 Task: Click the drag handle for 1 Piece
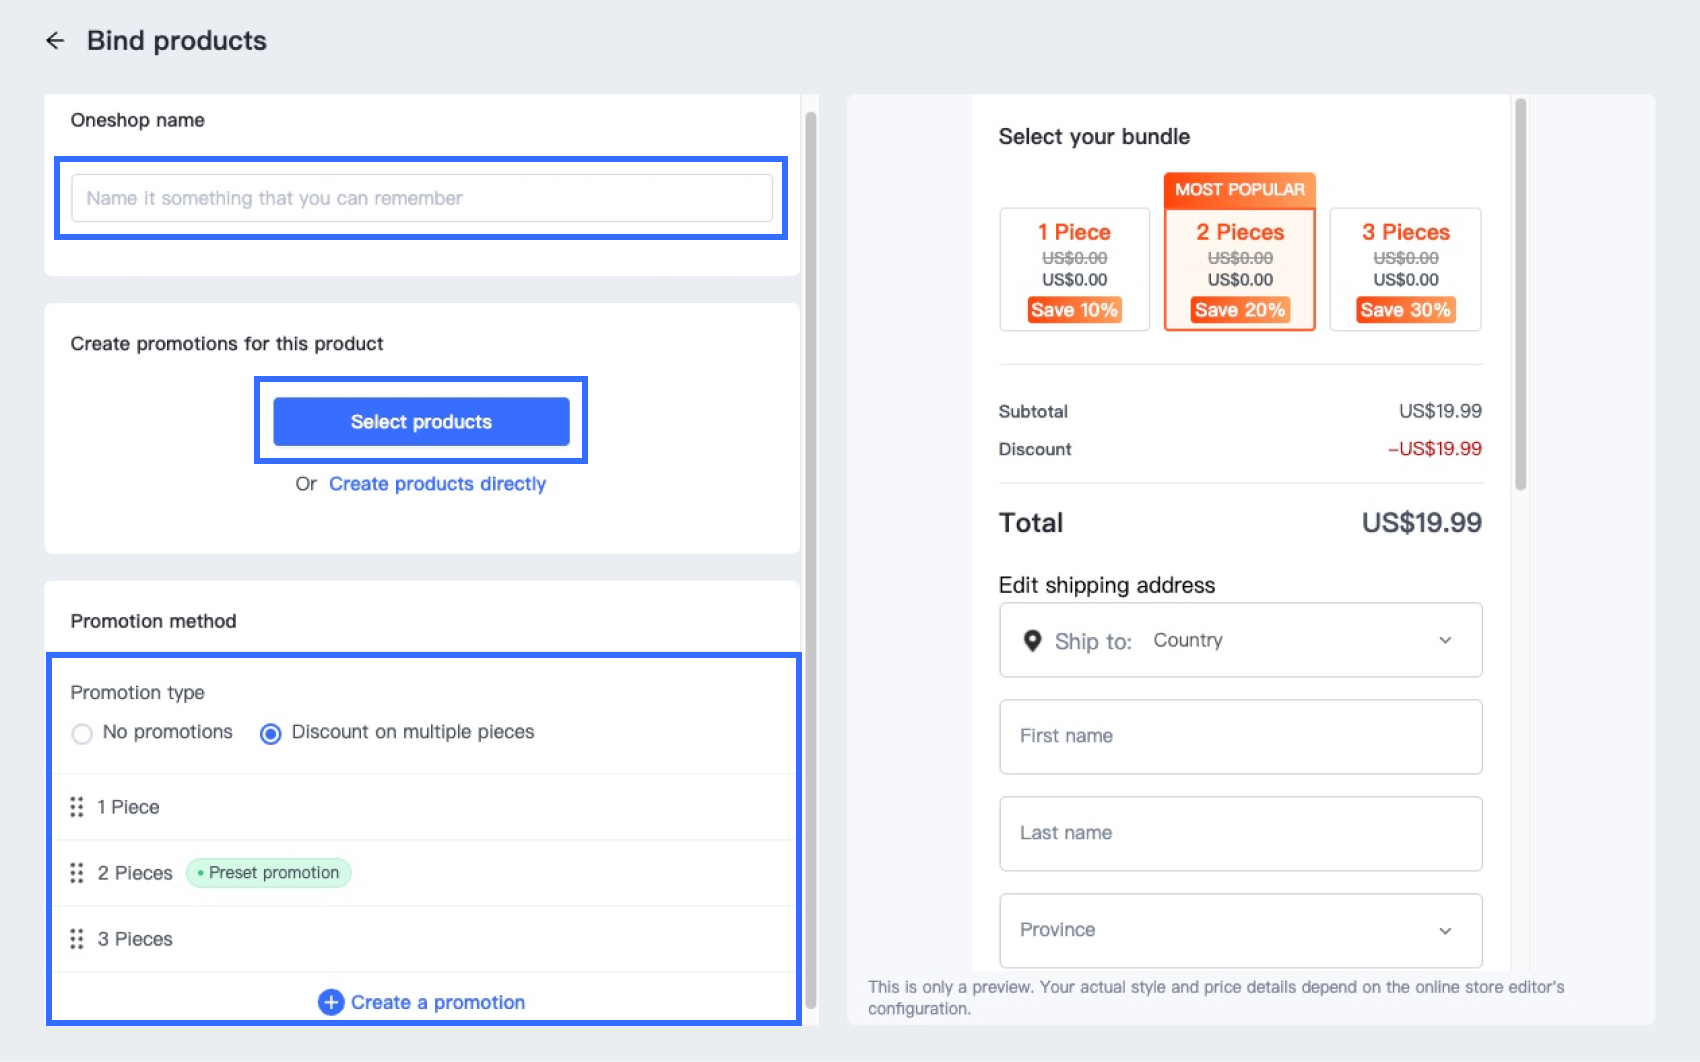coord(77,807)
